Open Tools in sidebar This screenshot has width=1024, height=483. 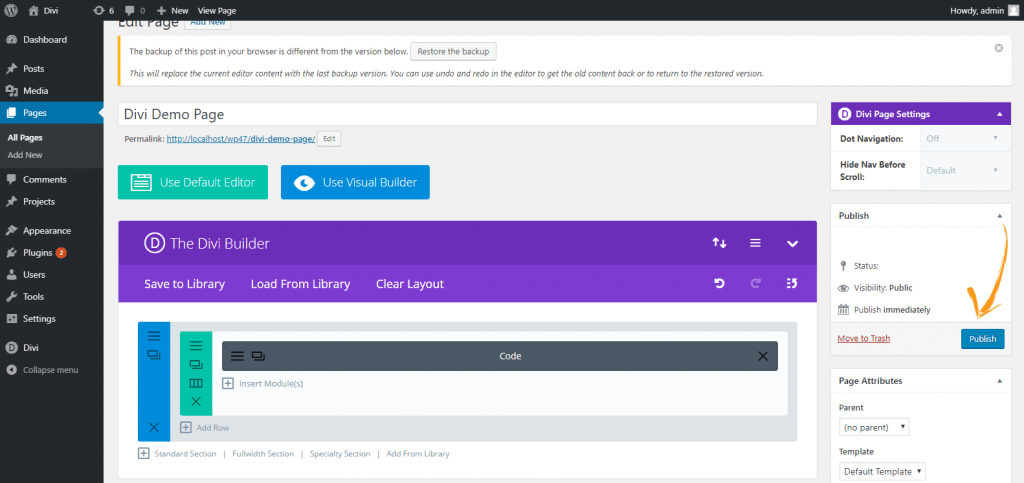(33, 296)
